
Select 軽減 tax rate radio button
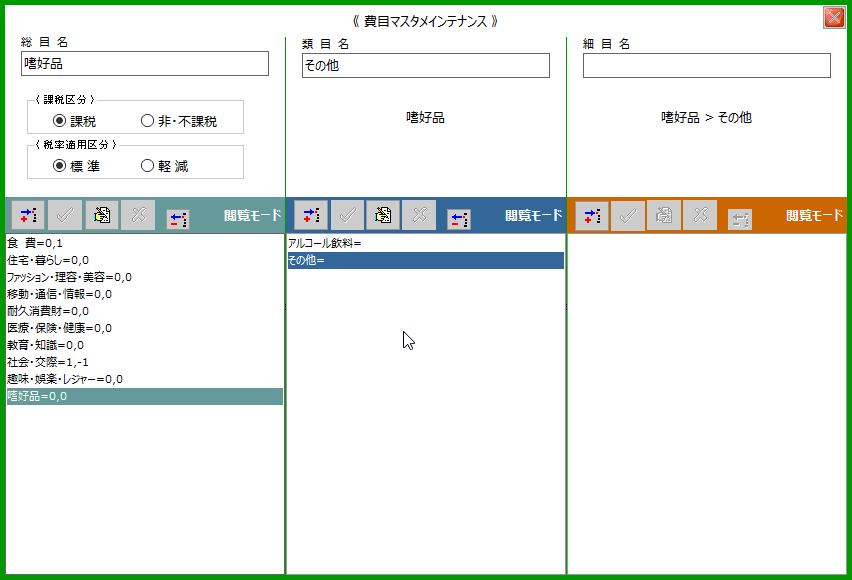165,166
